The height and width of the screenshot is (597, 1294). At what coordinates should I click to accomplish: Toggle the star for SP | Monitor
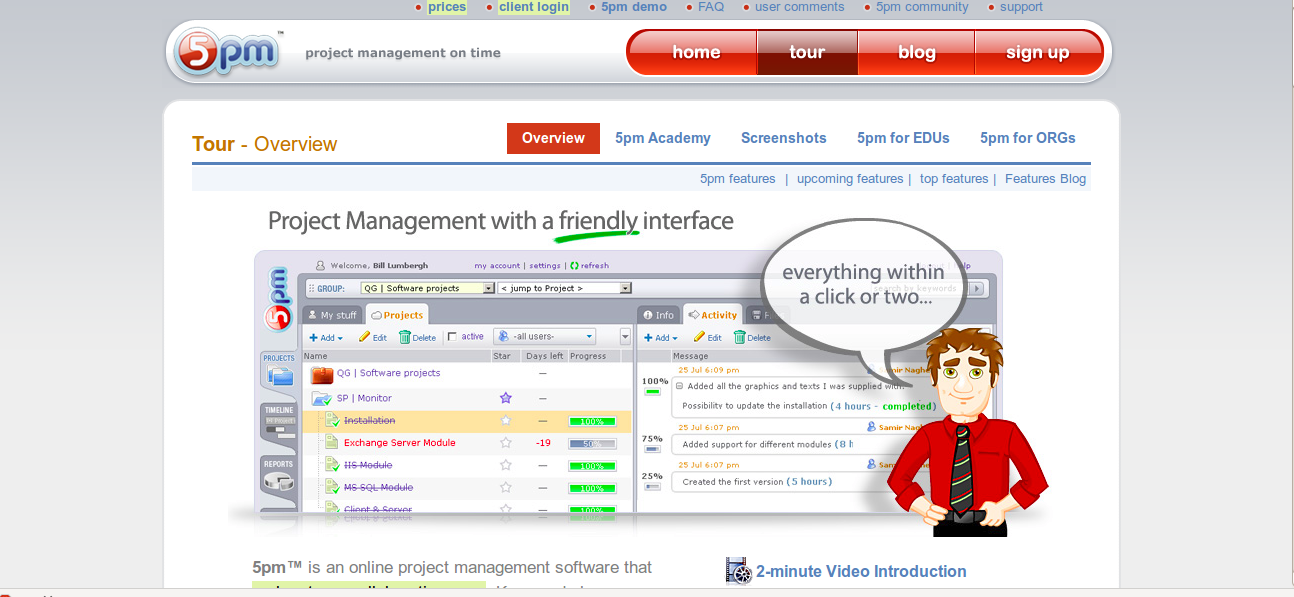(506, 398)
